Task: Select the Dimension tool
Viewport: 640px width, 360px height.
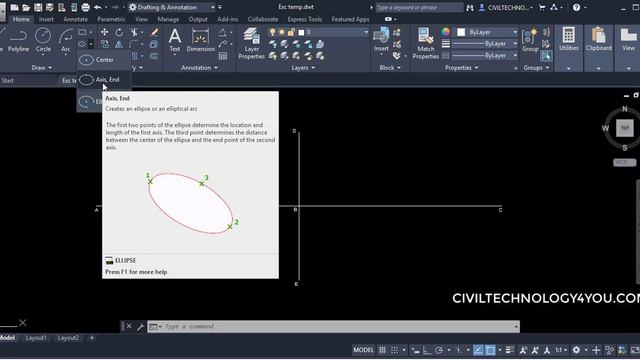Action: click(x=200, y=40)
